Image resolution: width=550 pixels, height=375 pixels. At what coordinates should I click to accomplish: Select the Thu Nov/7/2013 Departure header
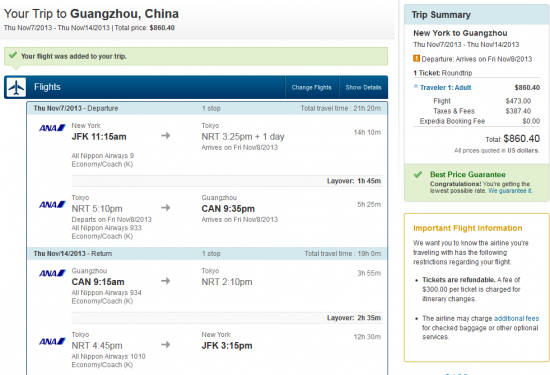coord(207,108)
